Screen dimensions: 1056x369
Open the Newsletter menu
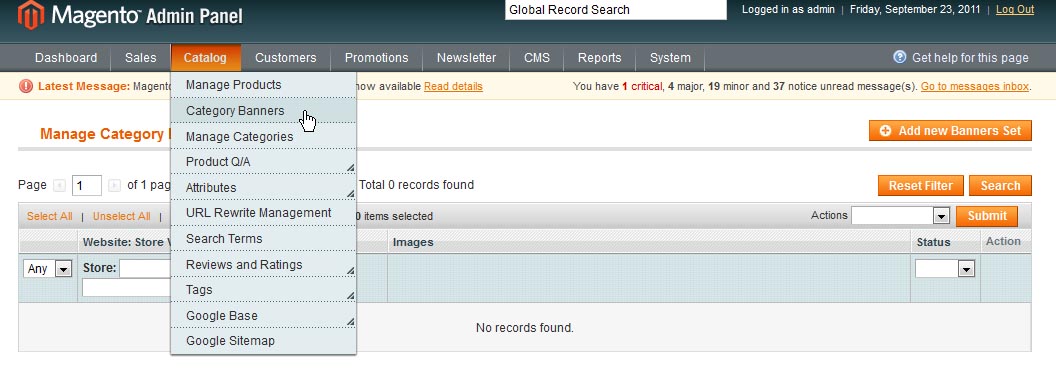(466, 58)
